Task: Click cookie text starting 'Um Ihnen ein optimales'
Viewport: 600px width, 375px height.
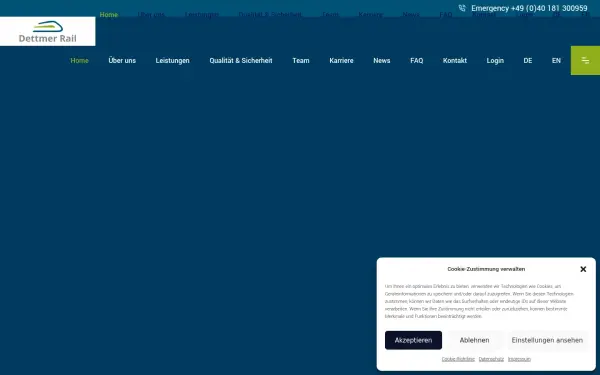Action: tap(479, 301)
